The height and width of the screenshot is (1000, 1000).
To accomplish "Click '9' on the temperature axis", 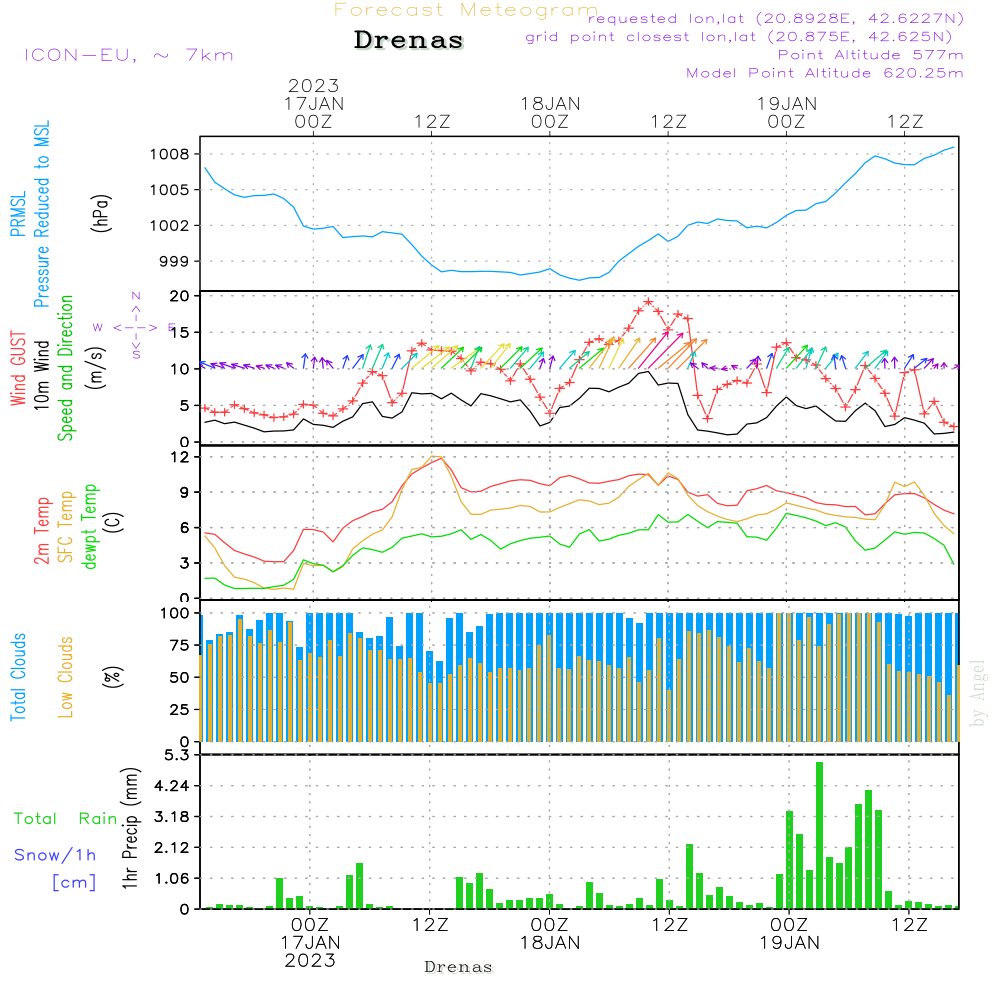I will pos(185,492).
